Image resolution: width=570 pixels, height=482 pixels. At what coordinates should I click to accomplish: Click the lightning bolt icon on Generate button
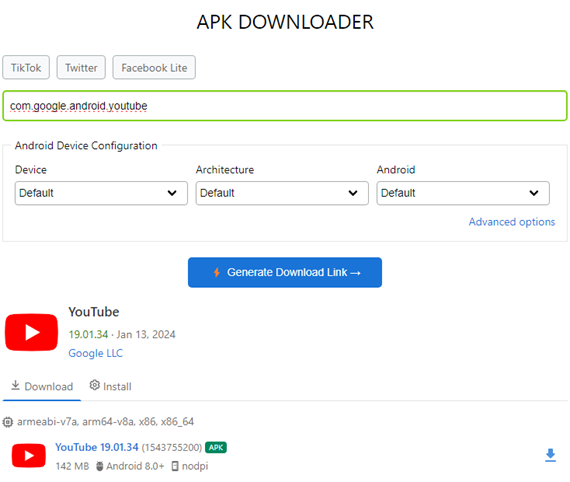pyautogui.click(x=217, y=272)
